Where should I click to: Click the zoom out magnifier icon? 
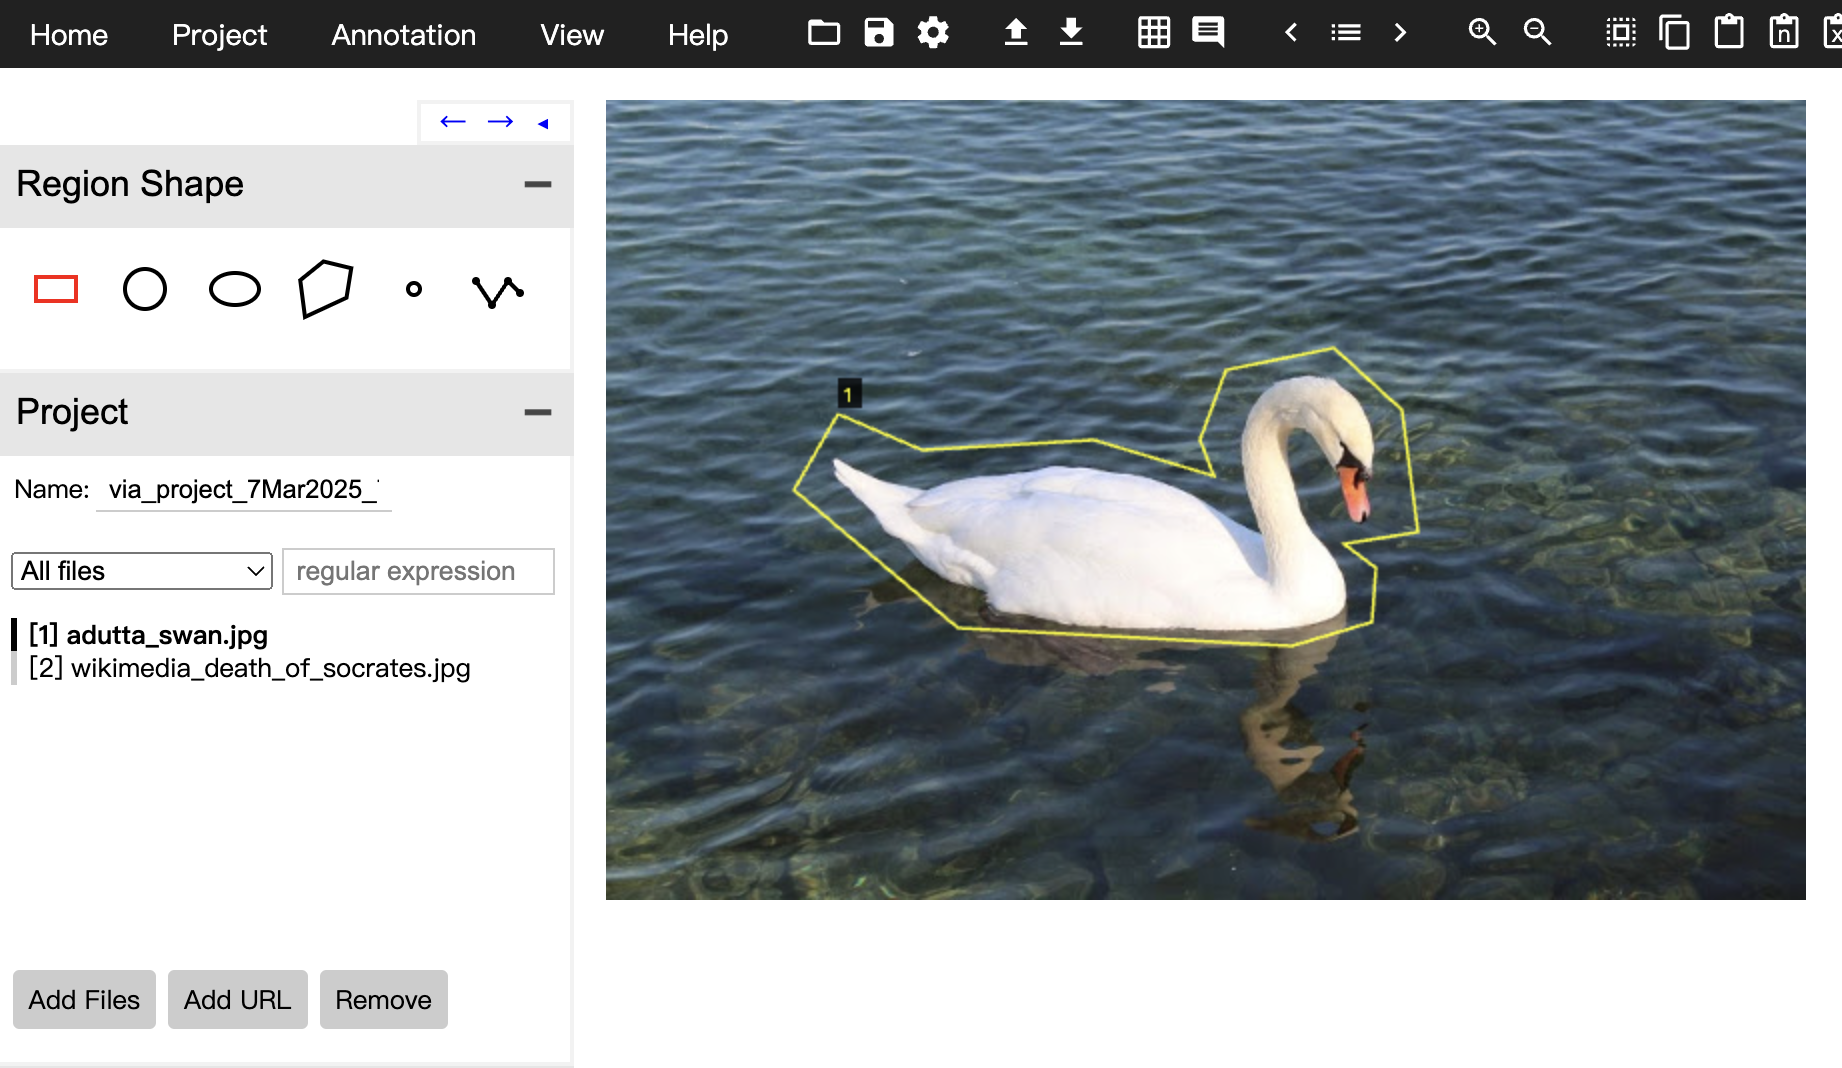coord(1537,33)
